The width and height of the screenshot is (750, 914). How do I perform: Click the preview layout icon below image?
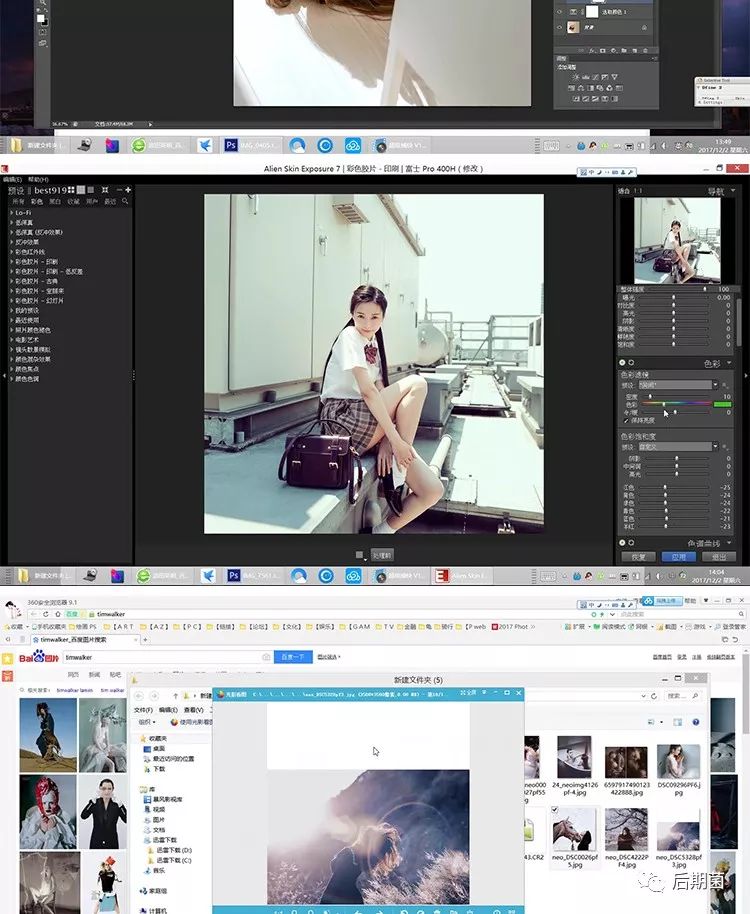coord(360,556)
